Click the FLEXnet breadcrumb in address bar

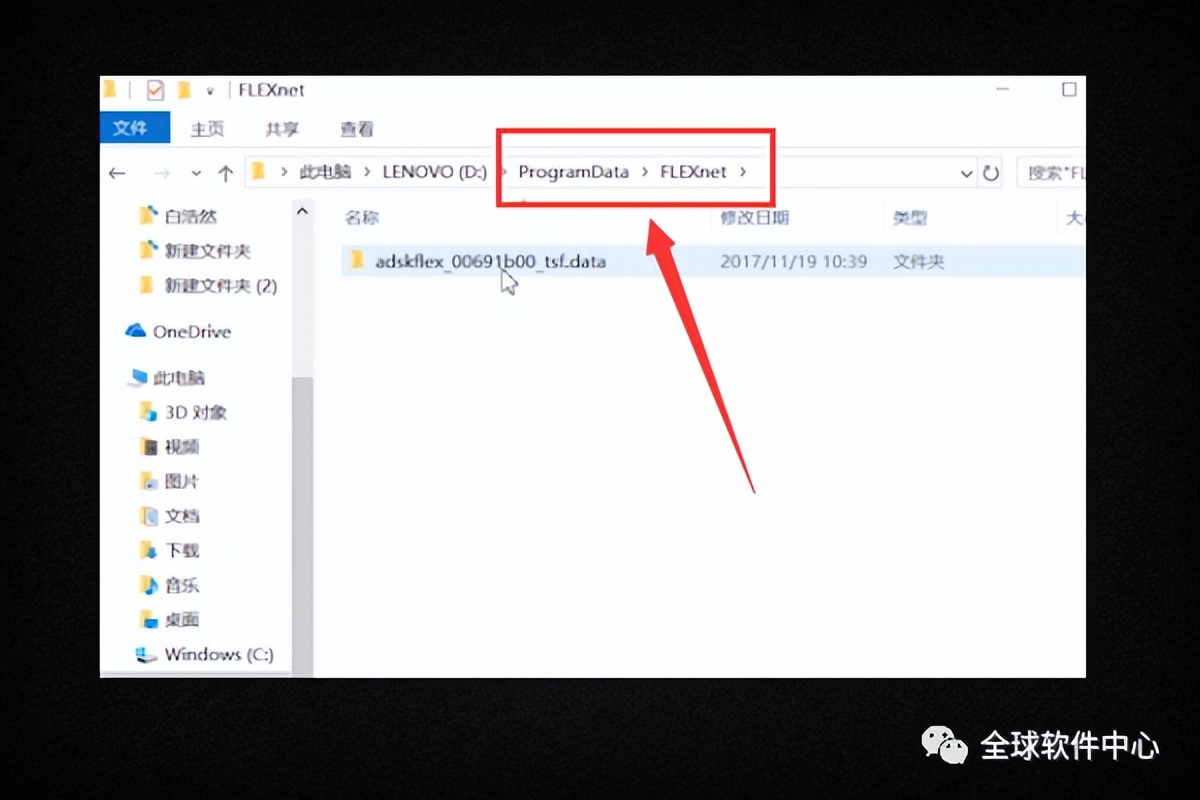coord(693,172)
